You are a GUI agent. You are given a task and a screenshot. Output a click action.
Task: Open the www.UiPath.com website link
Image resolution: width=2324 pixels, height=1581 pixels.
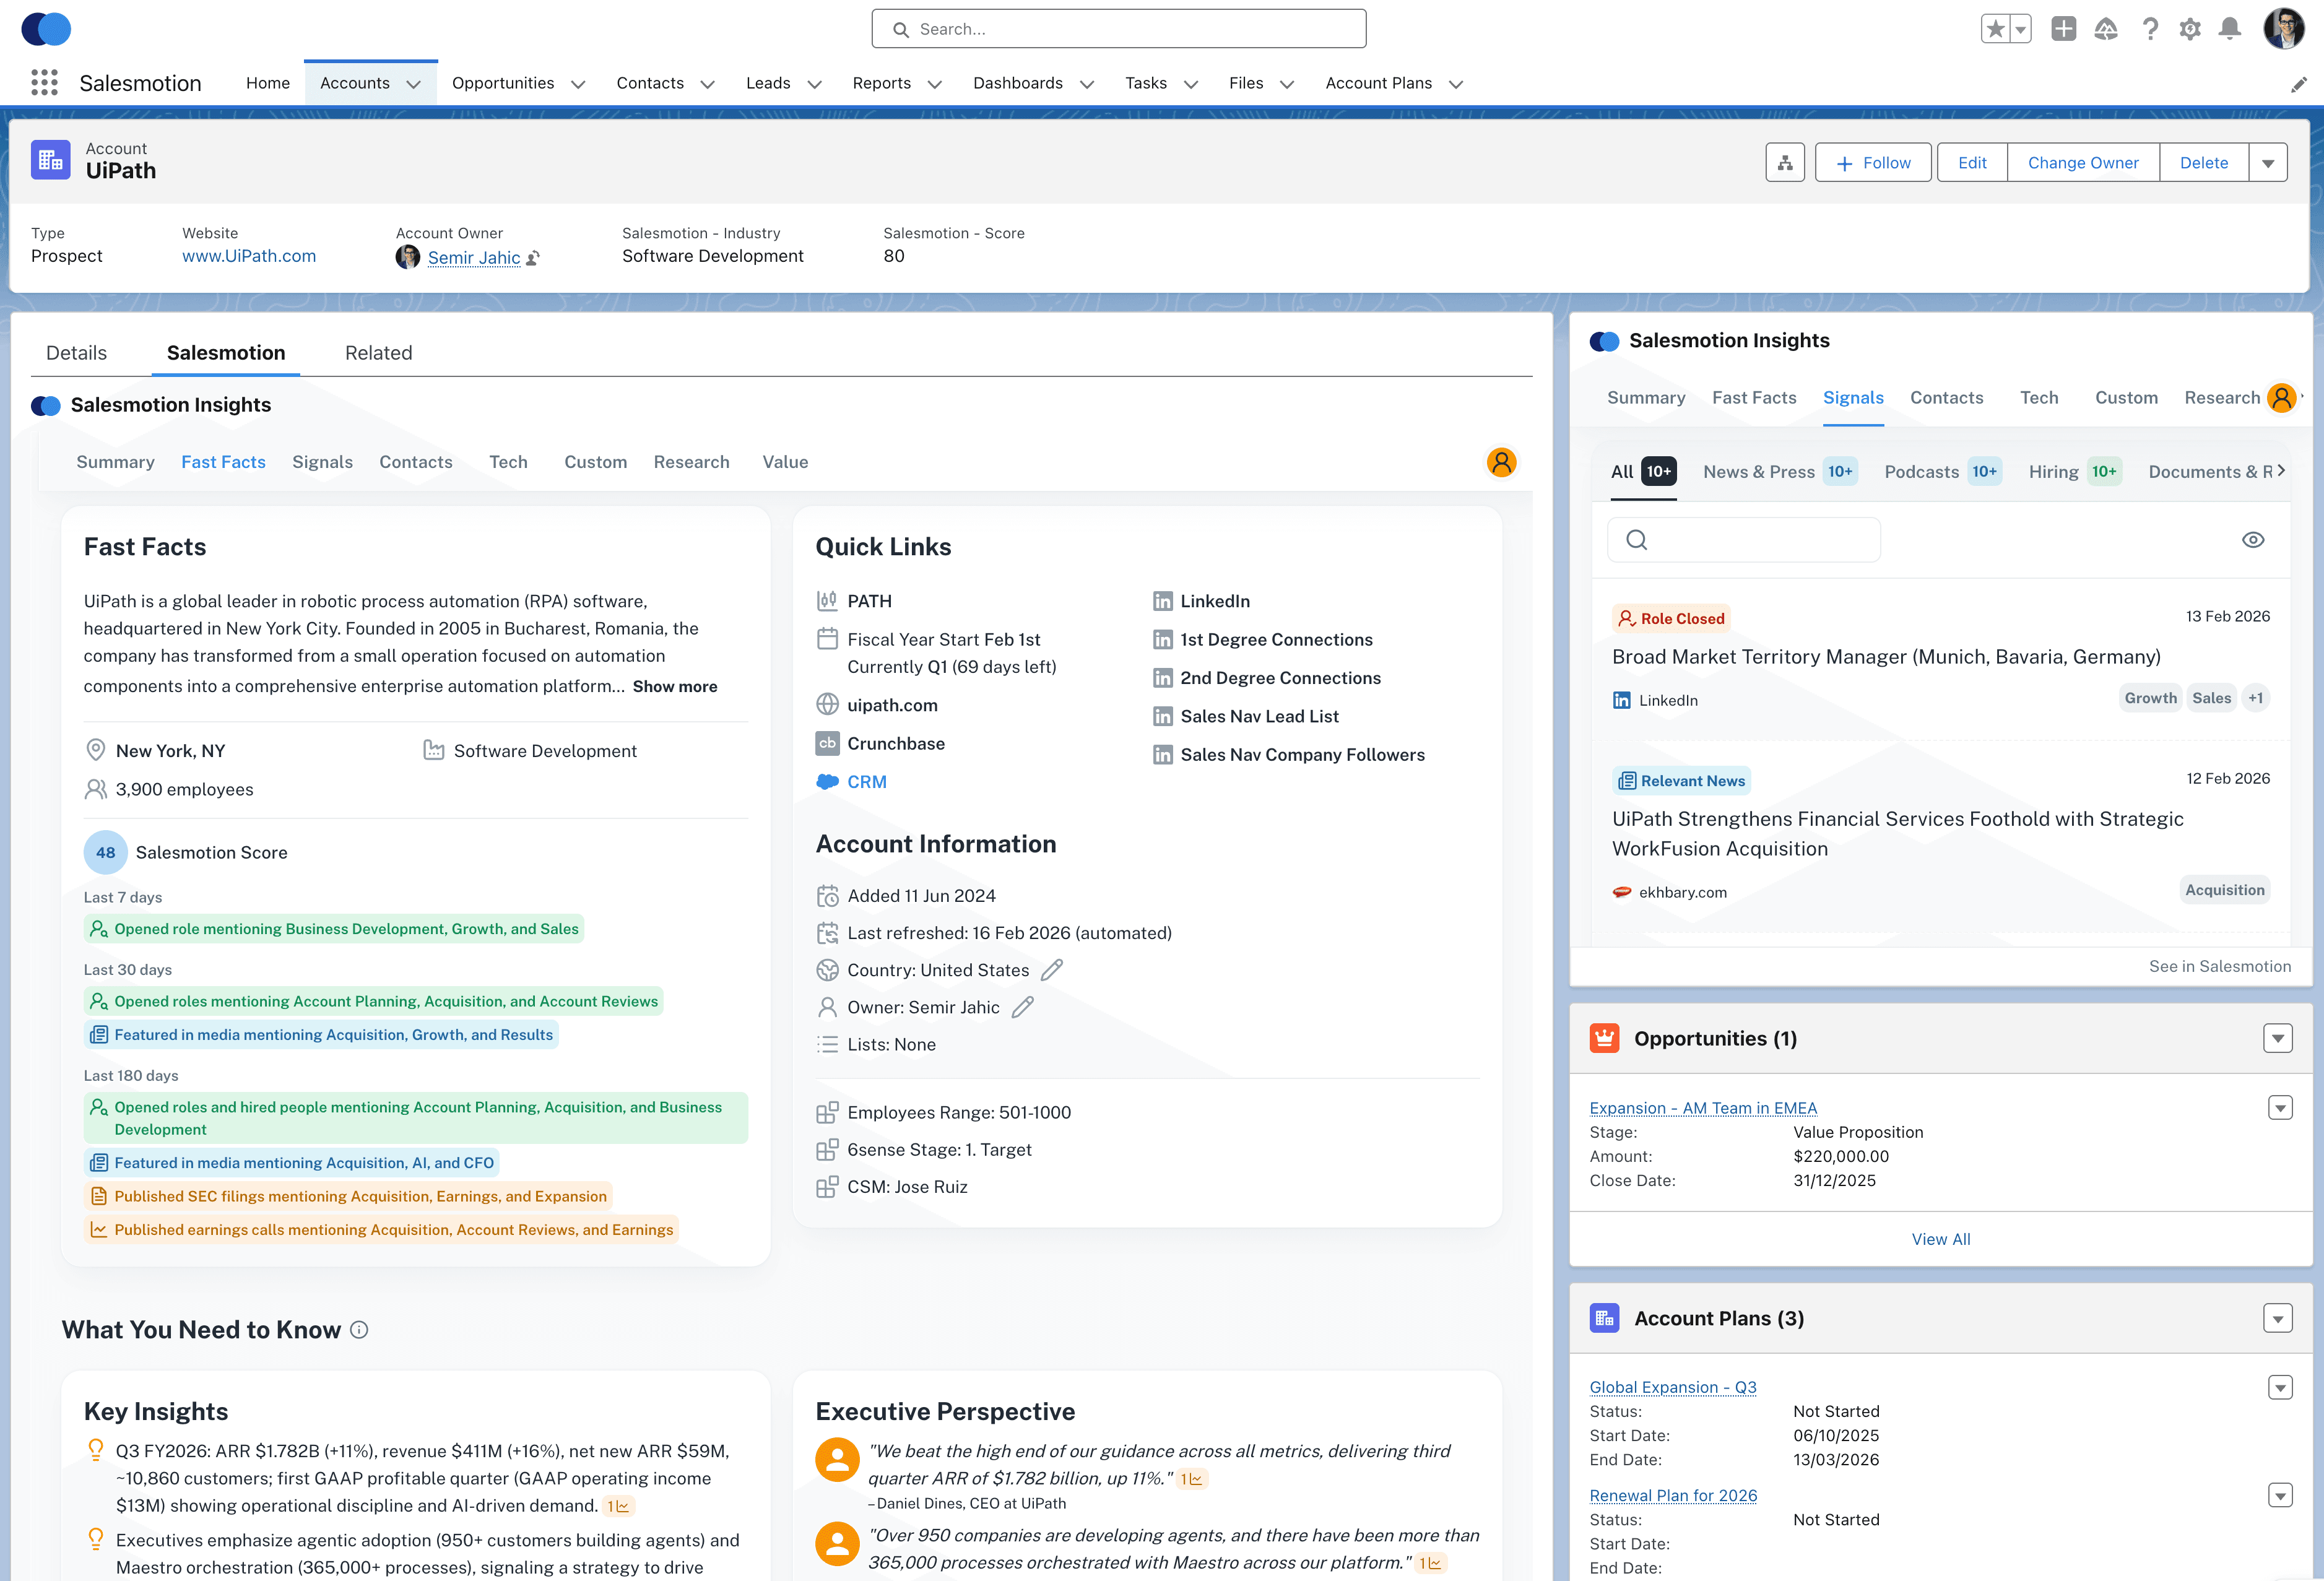coord(249,256)
